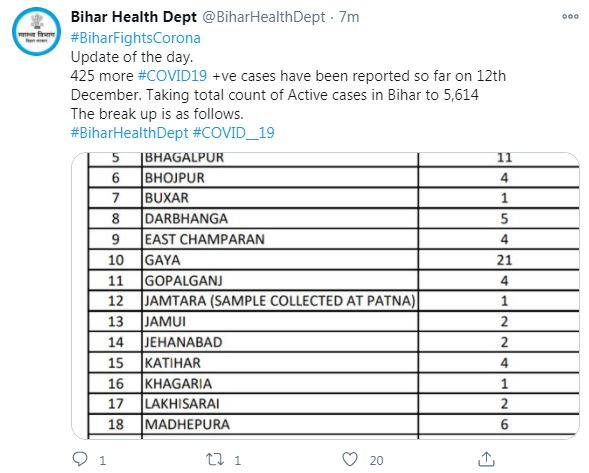Image resolution: width=589 pixels, height=473 pixels.
Task: Click the reply count number 1
Action: 102,461
